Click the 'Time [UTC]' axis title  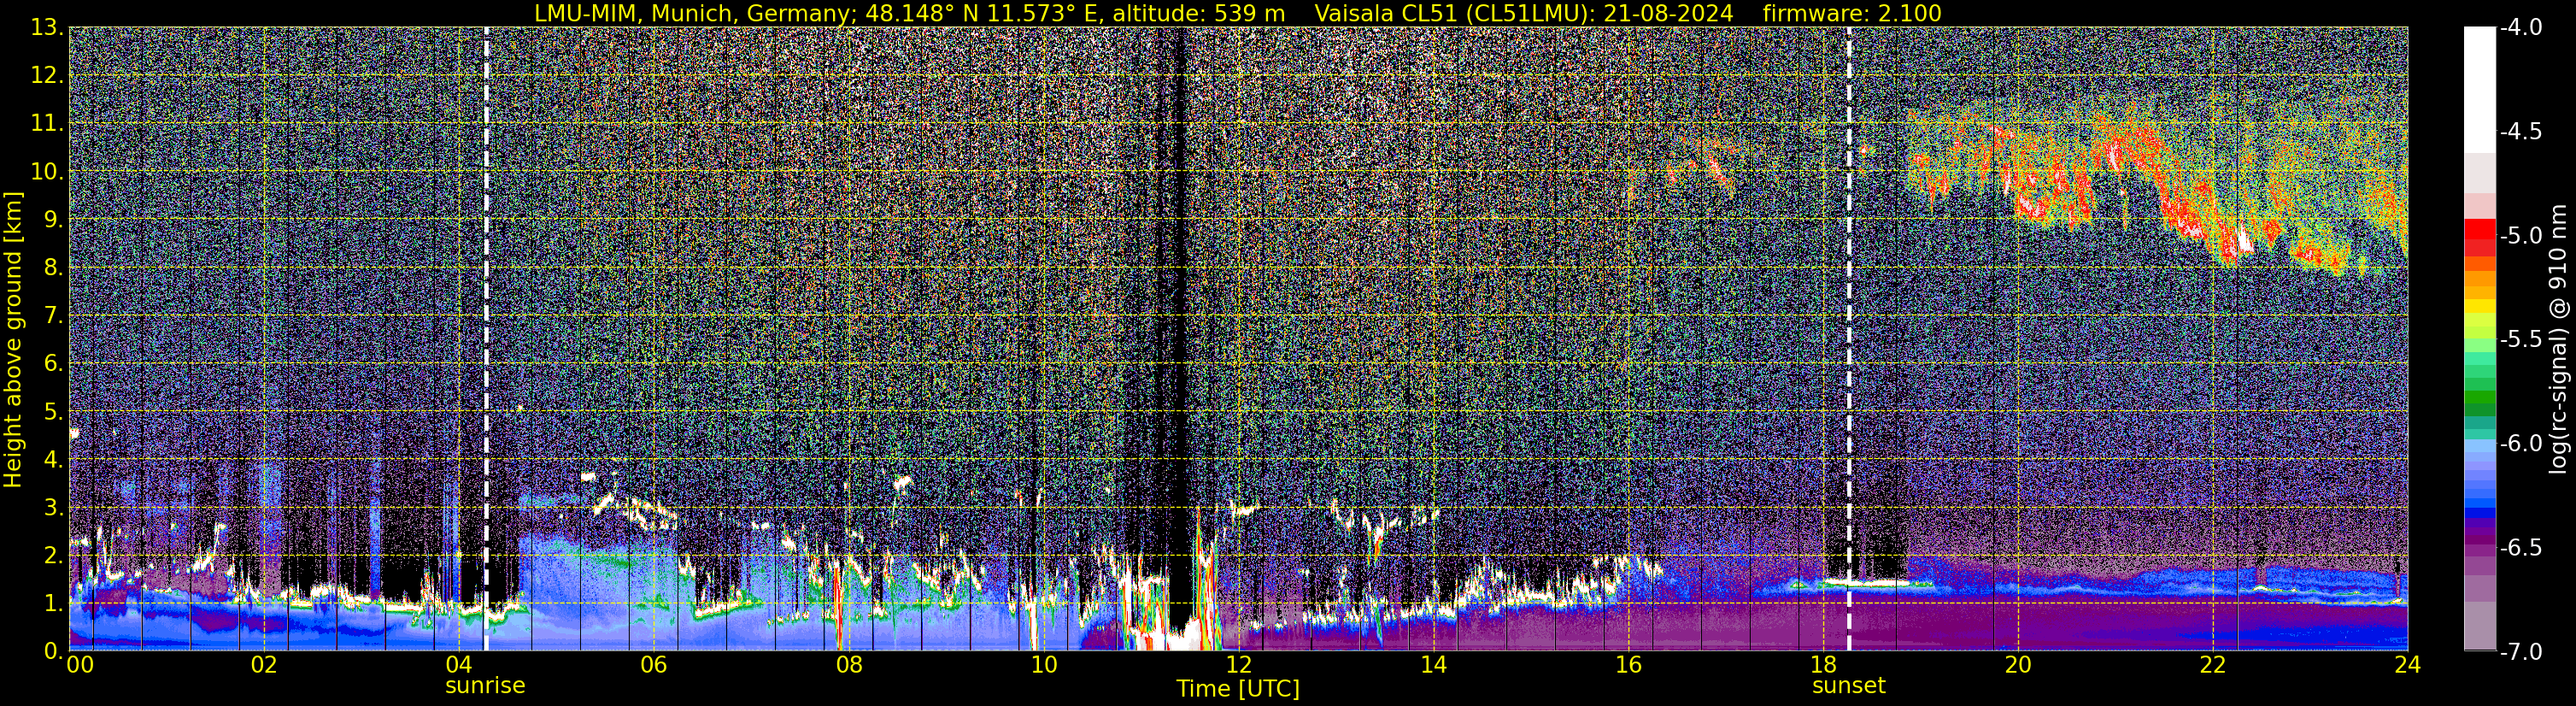coord(1238,689)
